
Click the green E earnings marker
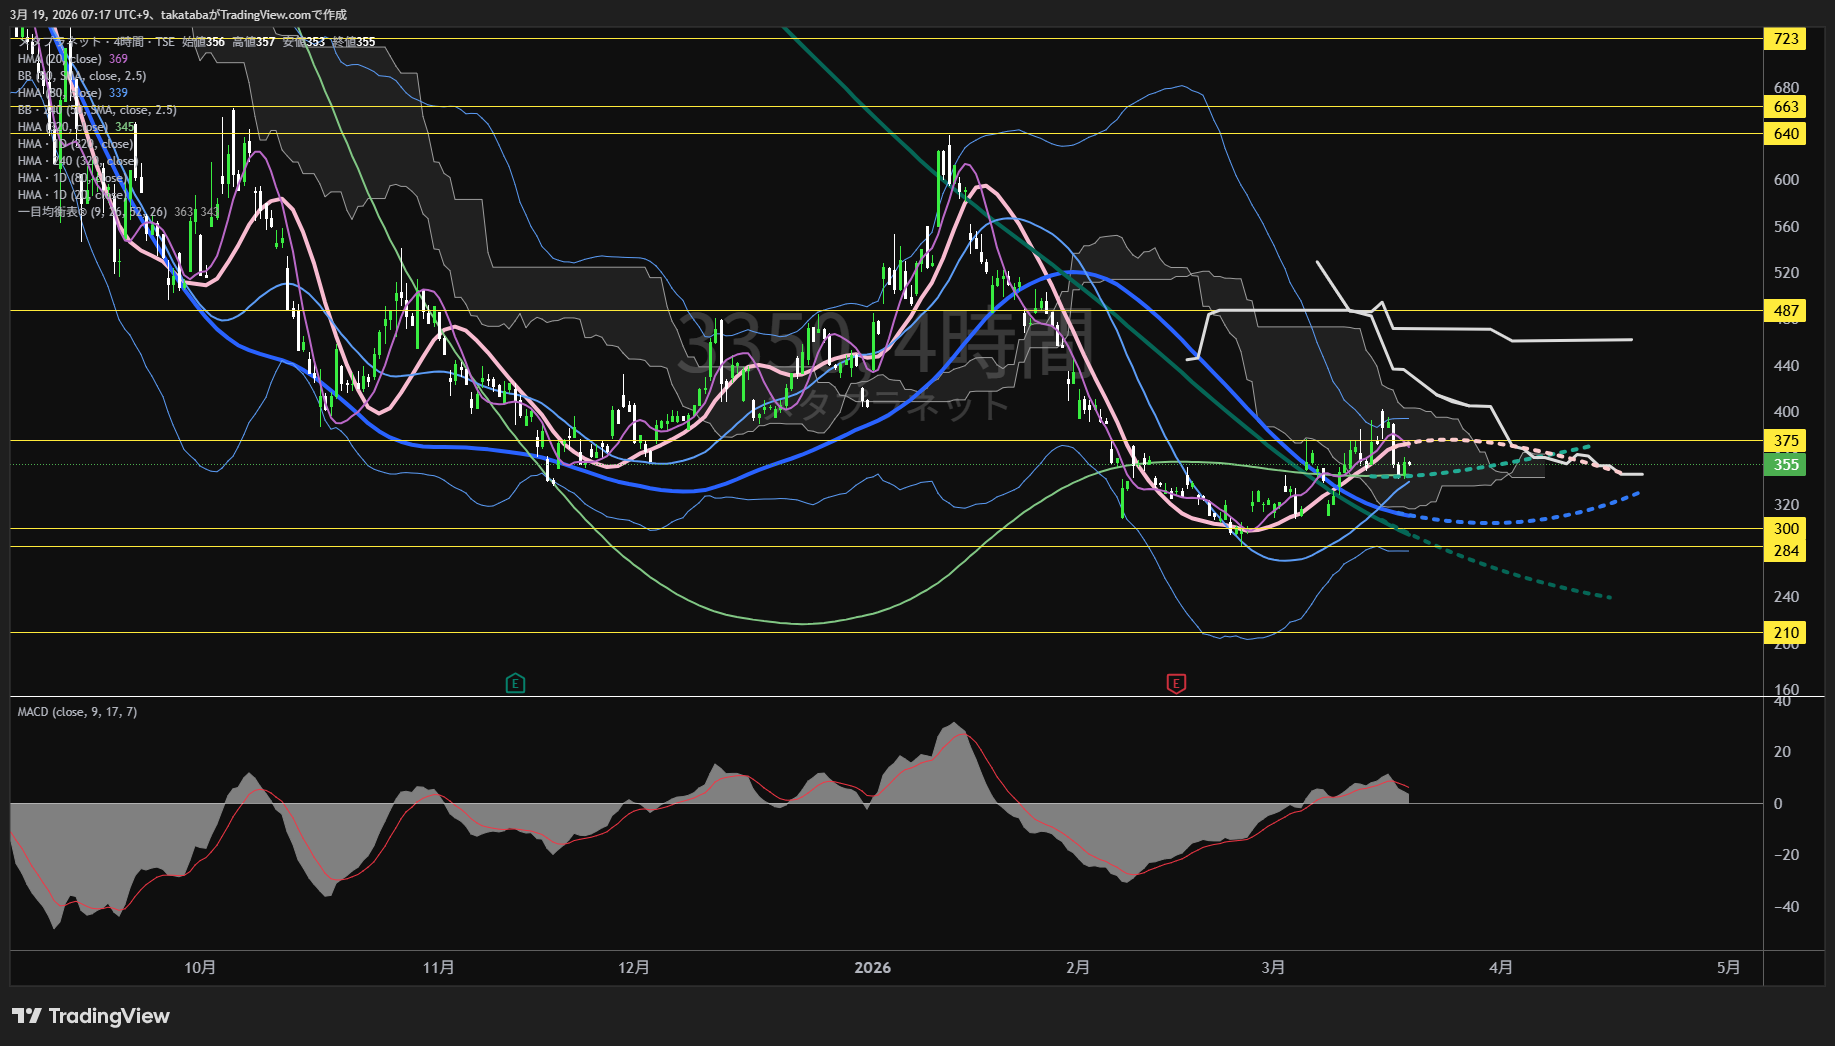515,684
